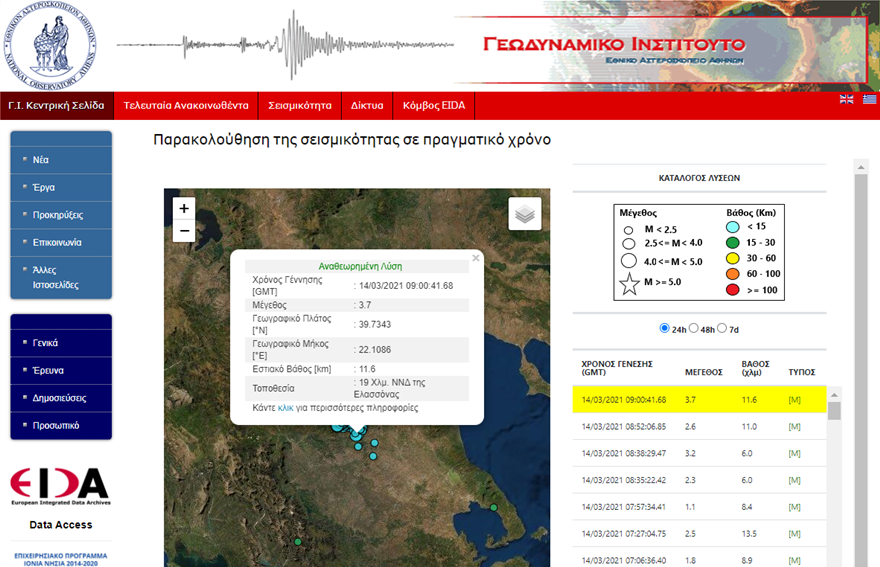Zoom out the map with minus button

184,231
